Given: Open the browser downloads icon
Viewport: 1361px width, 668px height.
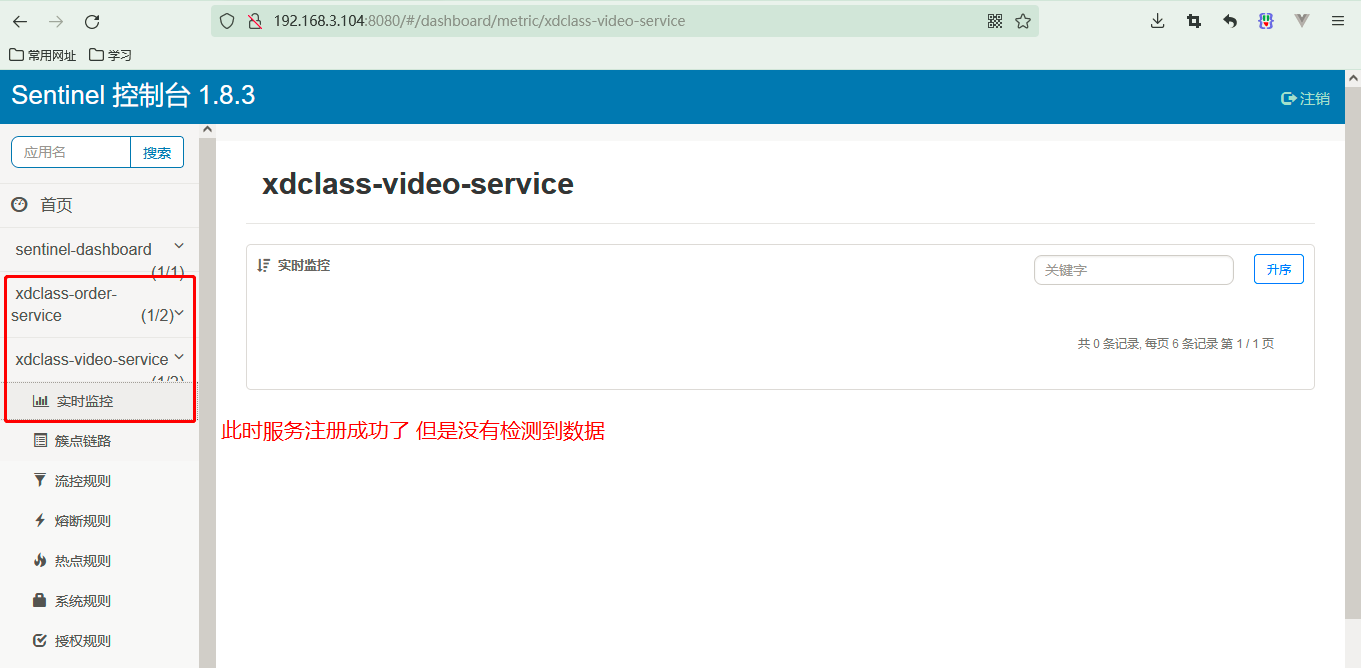Looking at the screenshot, I should (1158, 21).
